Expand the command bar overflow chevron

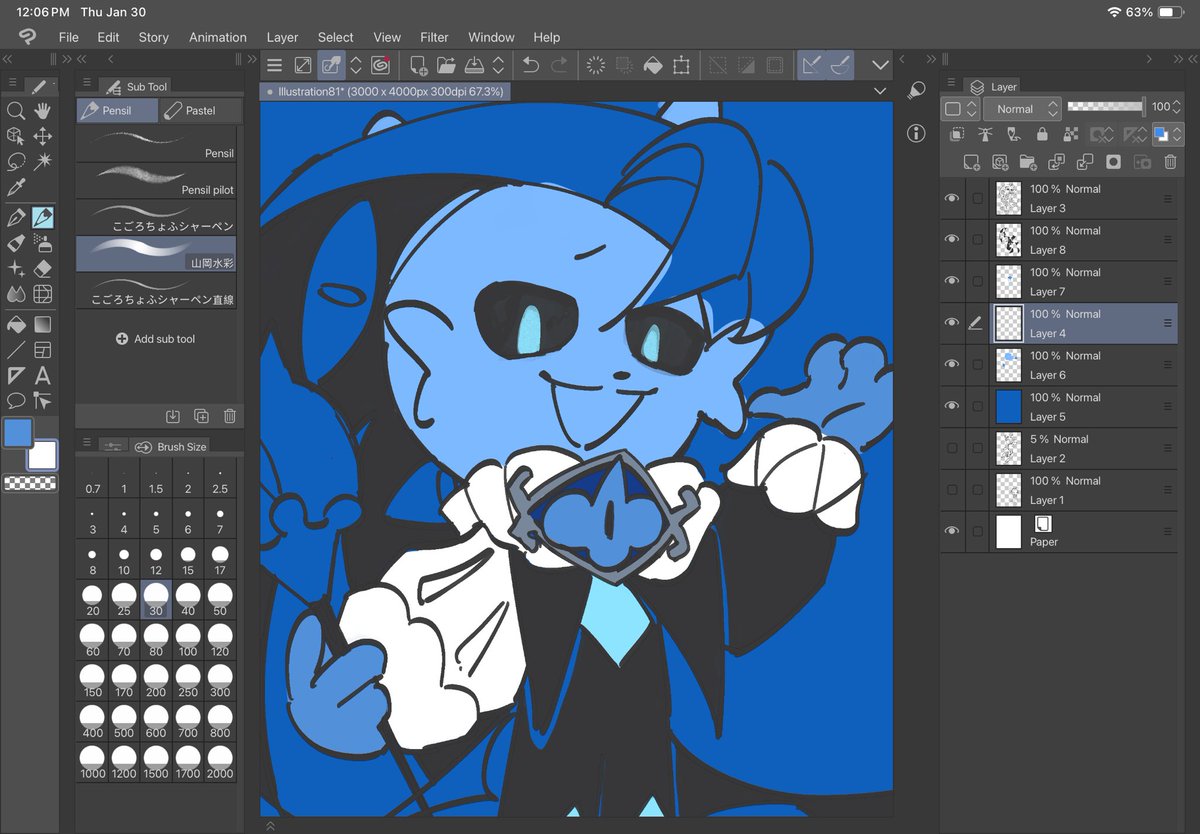click(880, 65)
